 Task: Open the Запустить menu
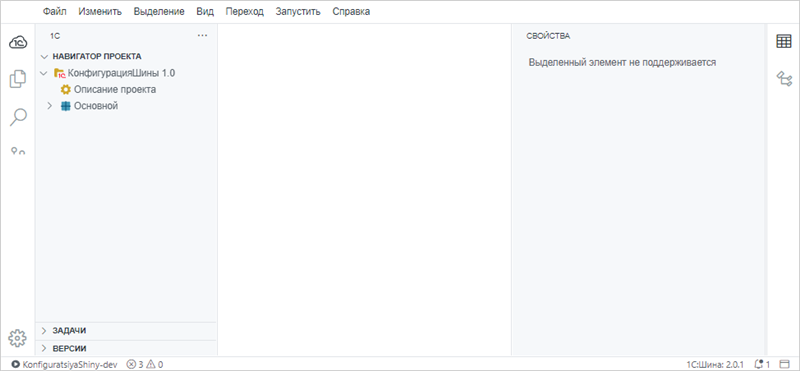click(298, 11)
